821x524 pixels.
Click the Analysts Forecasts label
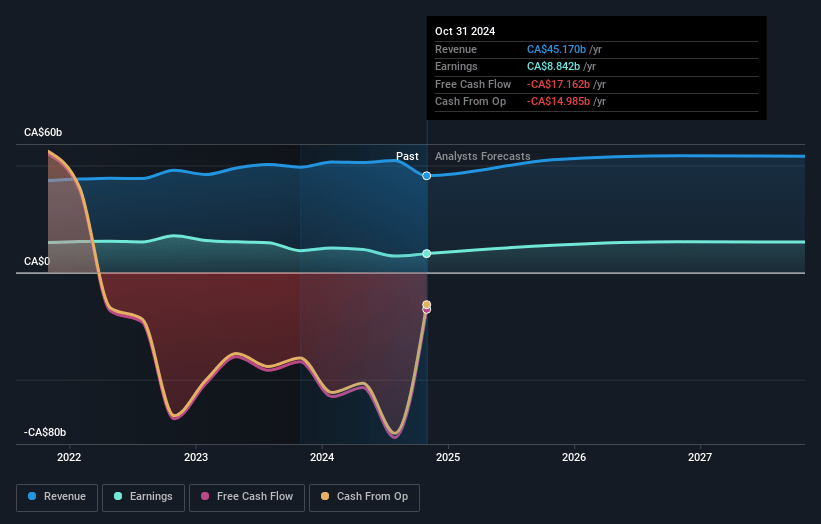point(482,156)
